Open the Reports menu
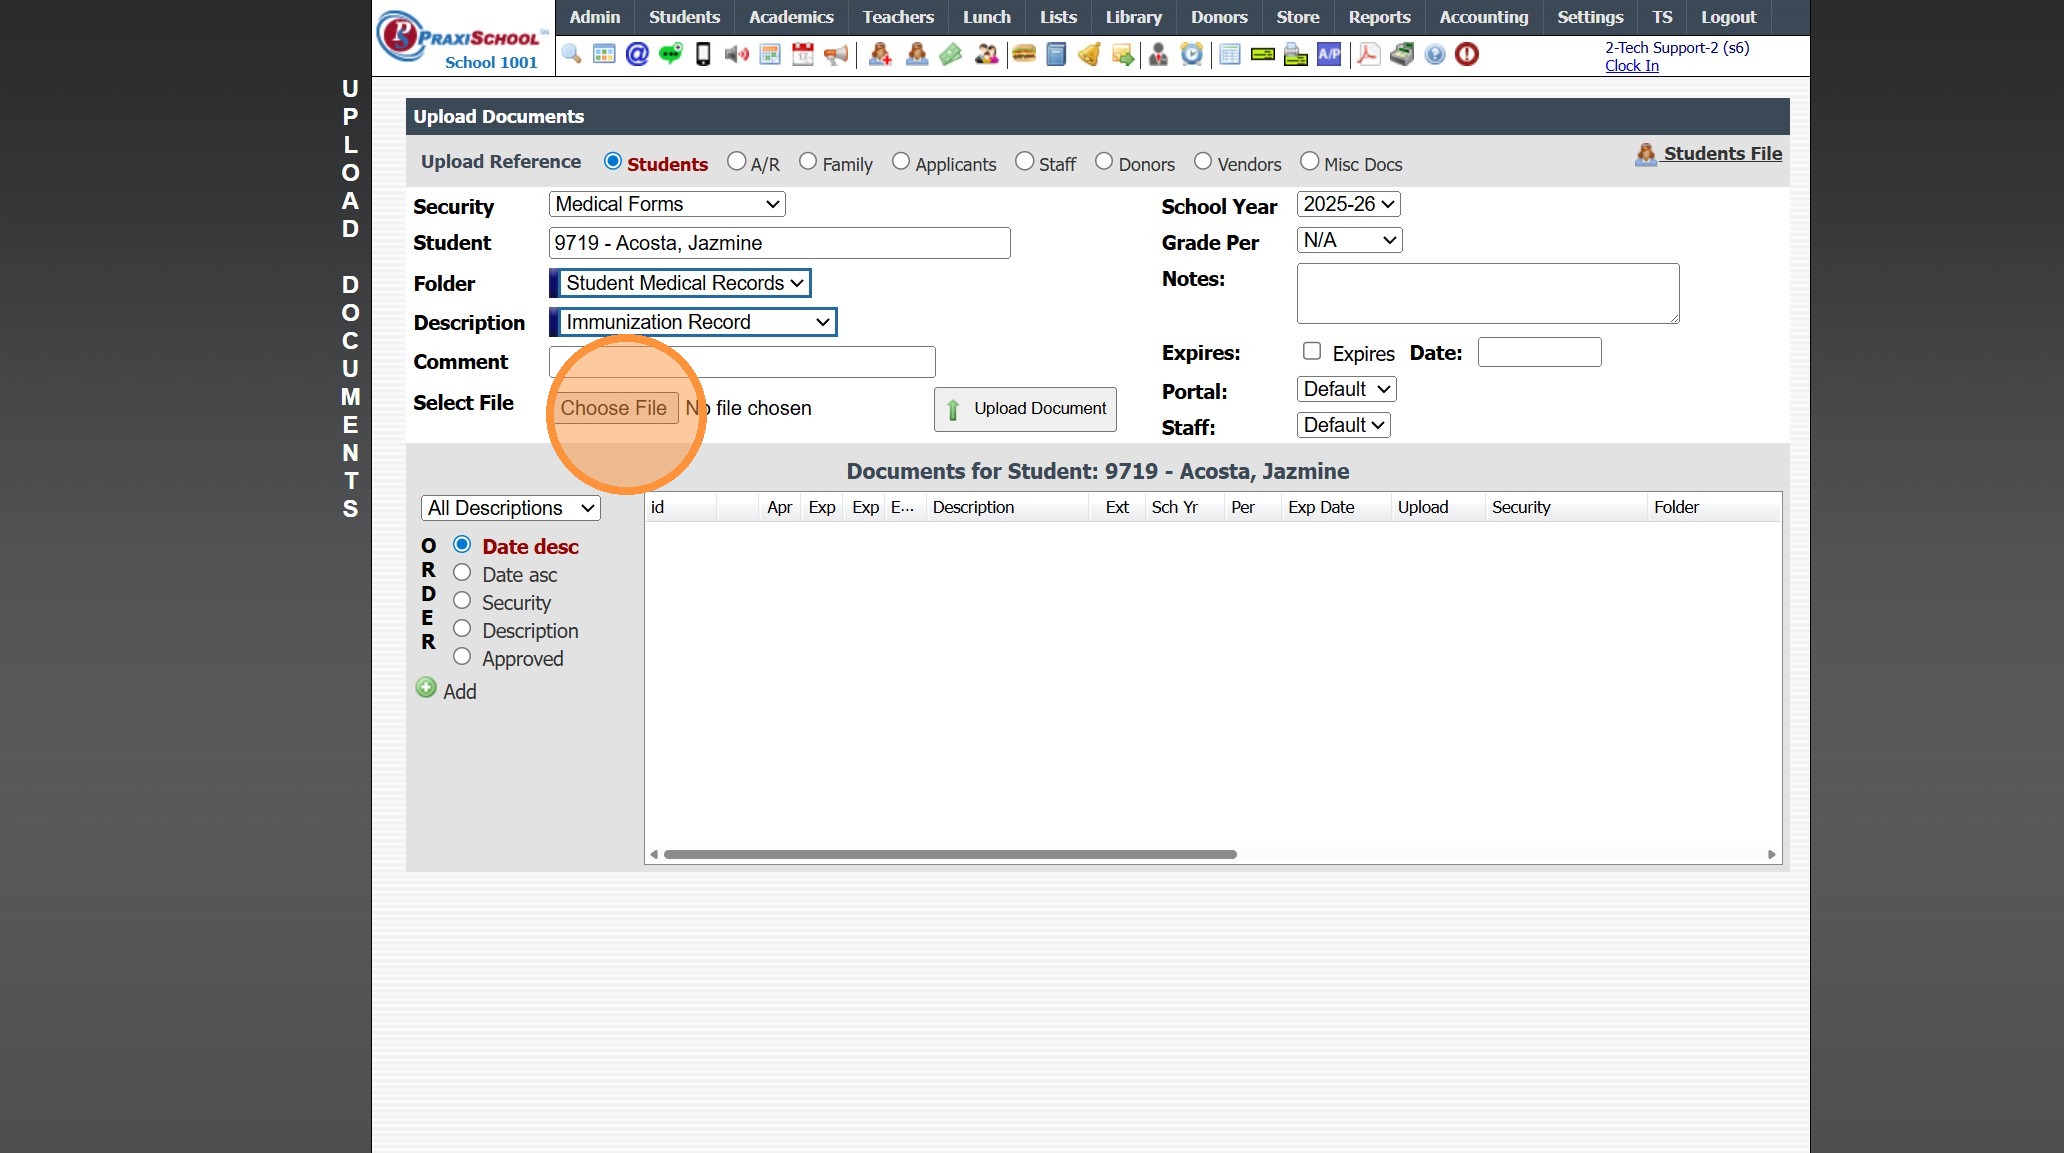Viewport: 2064px width, 1153px height. [1378, 17]
